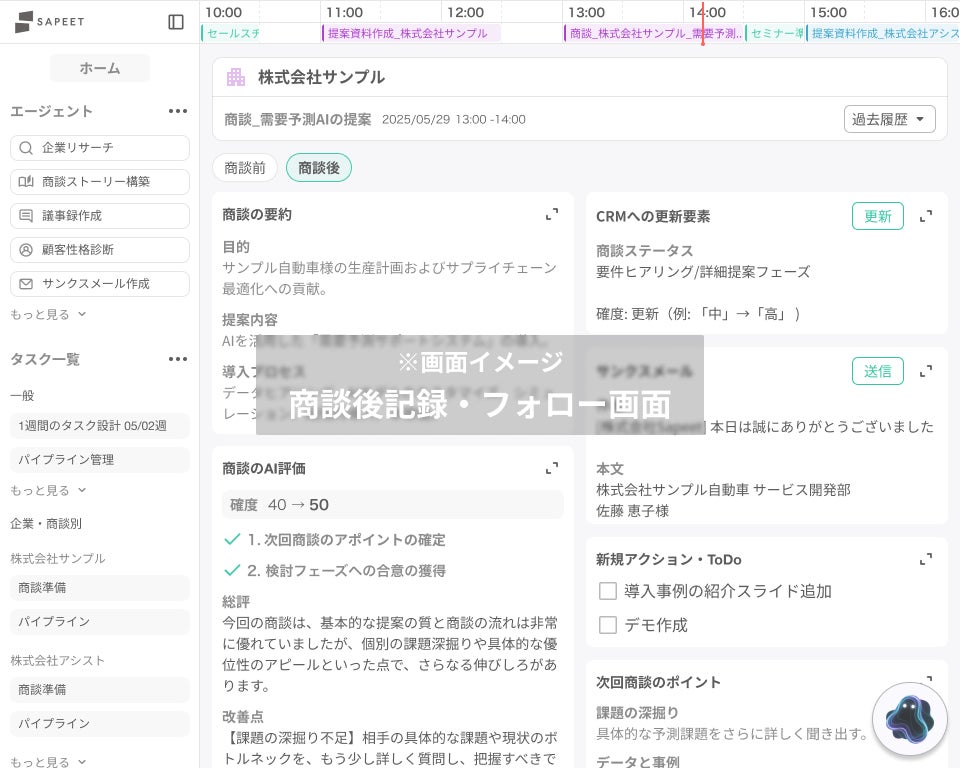Select the 提案資料作成_株式会社アシス event

[883, 33]
